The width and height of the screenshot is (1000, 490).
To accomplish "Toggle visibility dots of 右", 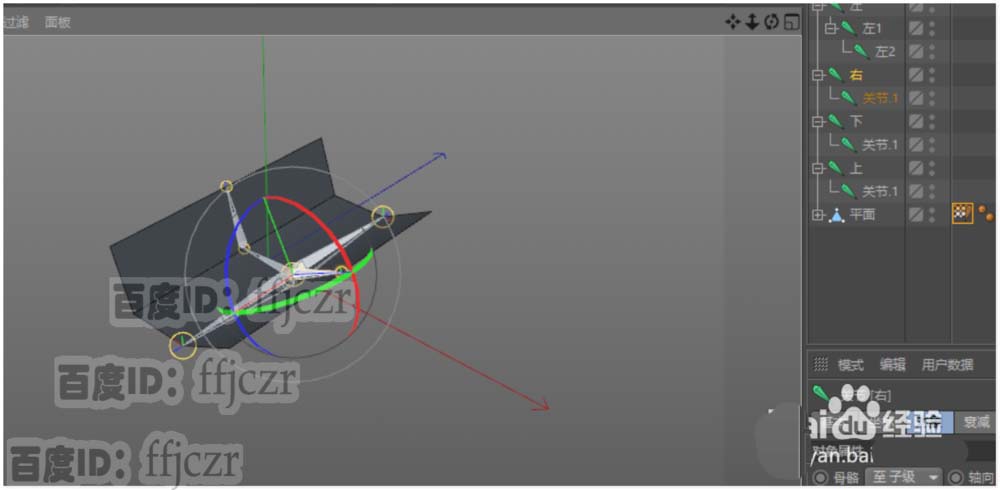I will (x=932, y=75).
